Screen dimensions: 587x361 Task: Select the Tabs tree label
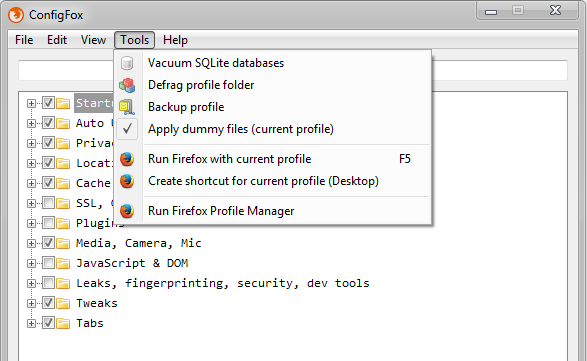[90, 323]
